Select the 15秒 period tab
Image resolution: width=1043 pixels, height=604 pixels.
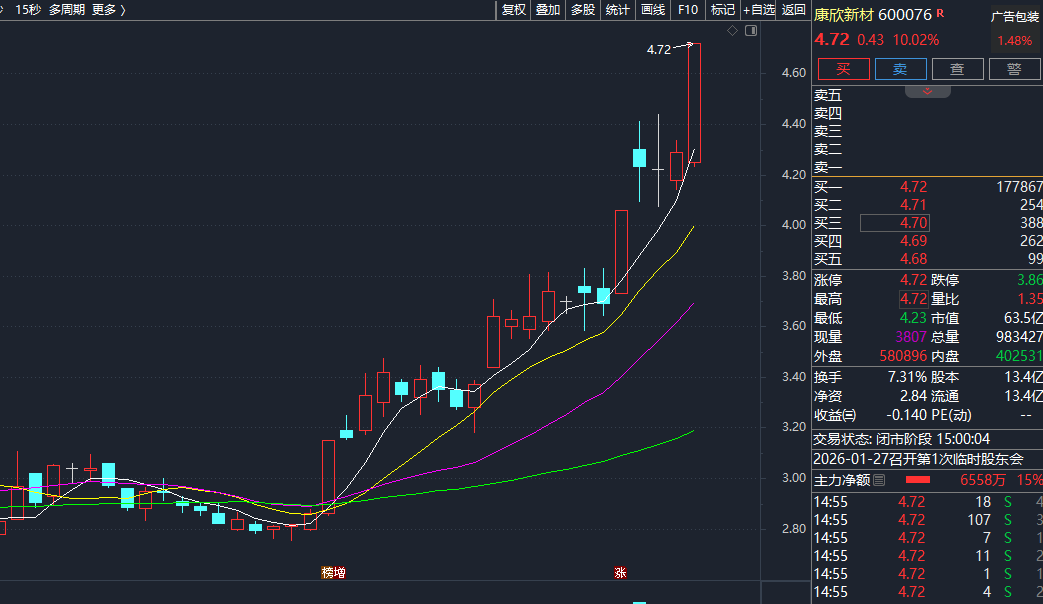coord(27,10)
